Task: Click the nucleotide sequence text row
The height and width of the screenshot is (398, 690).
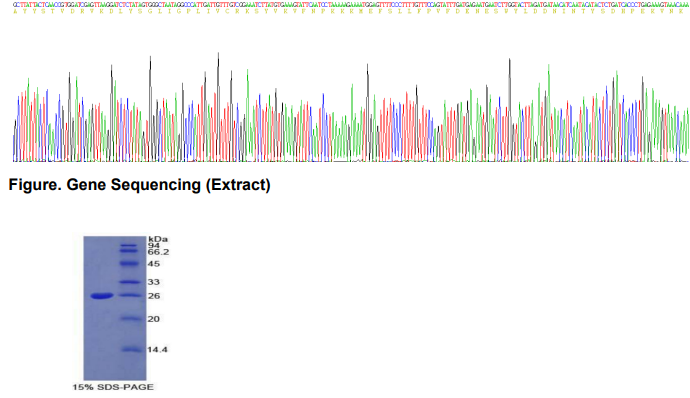Action: coord(351,4)
